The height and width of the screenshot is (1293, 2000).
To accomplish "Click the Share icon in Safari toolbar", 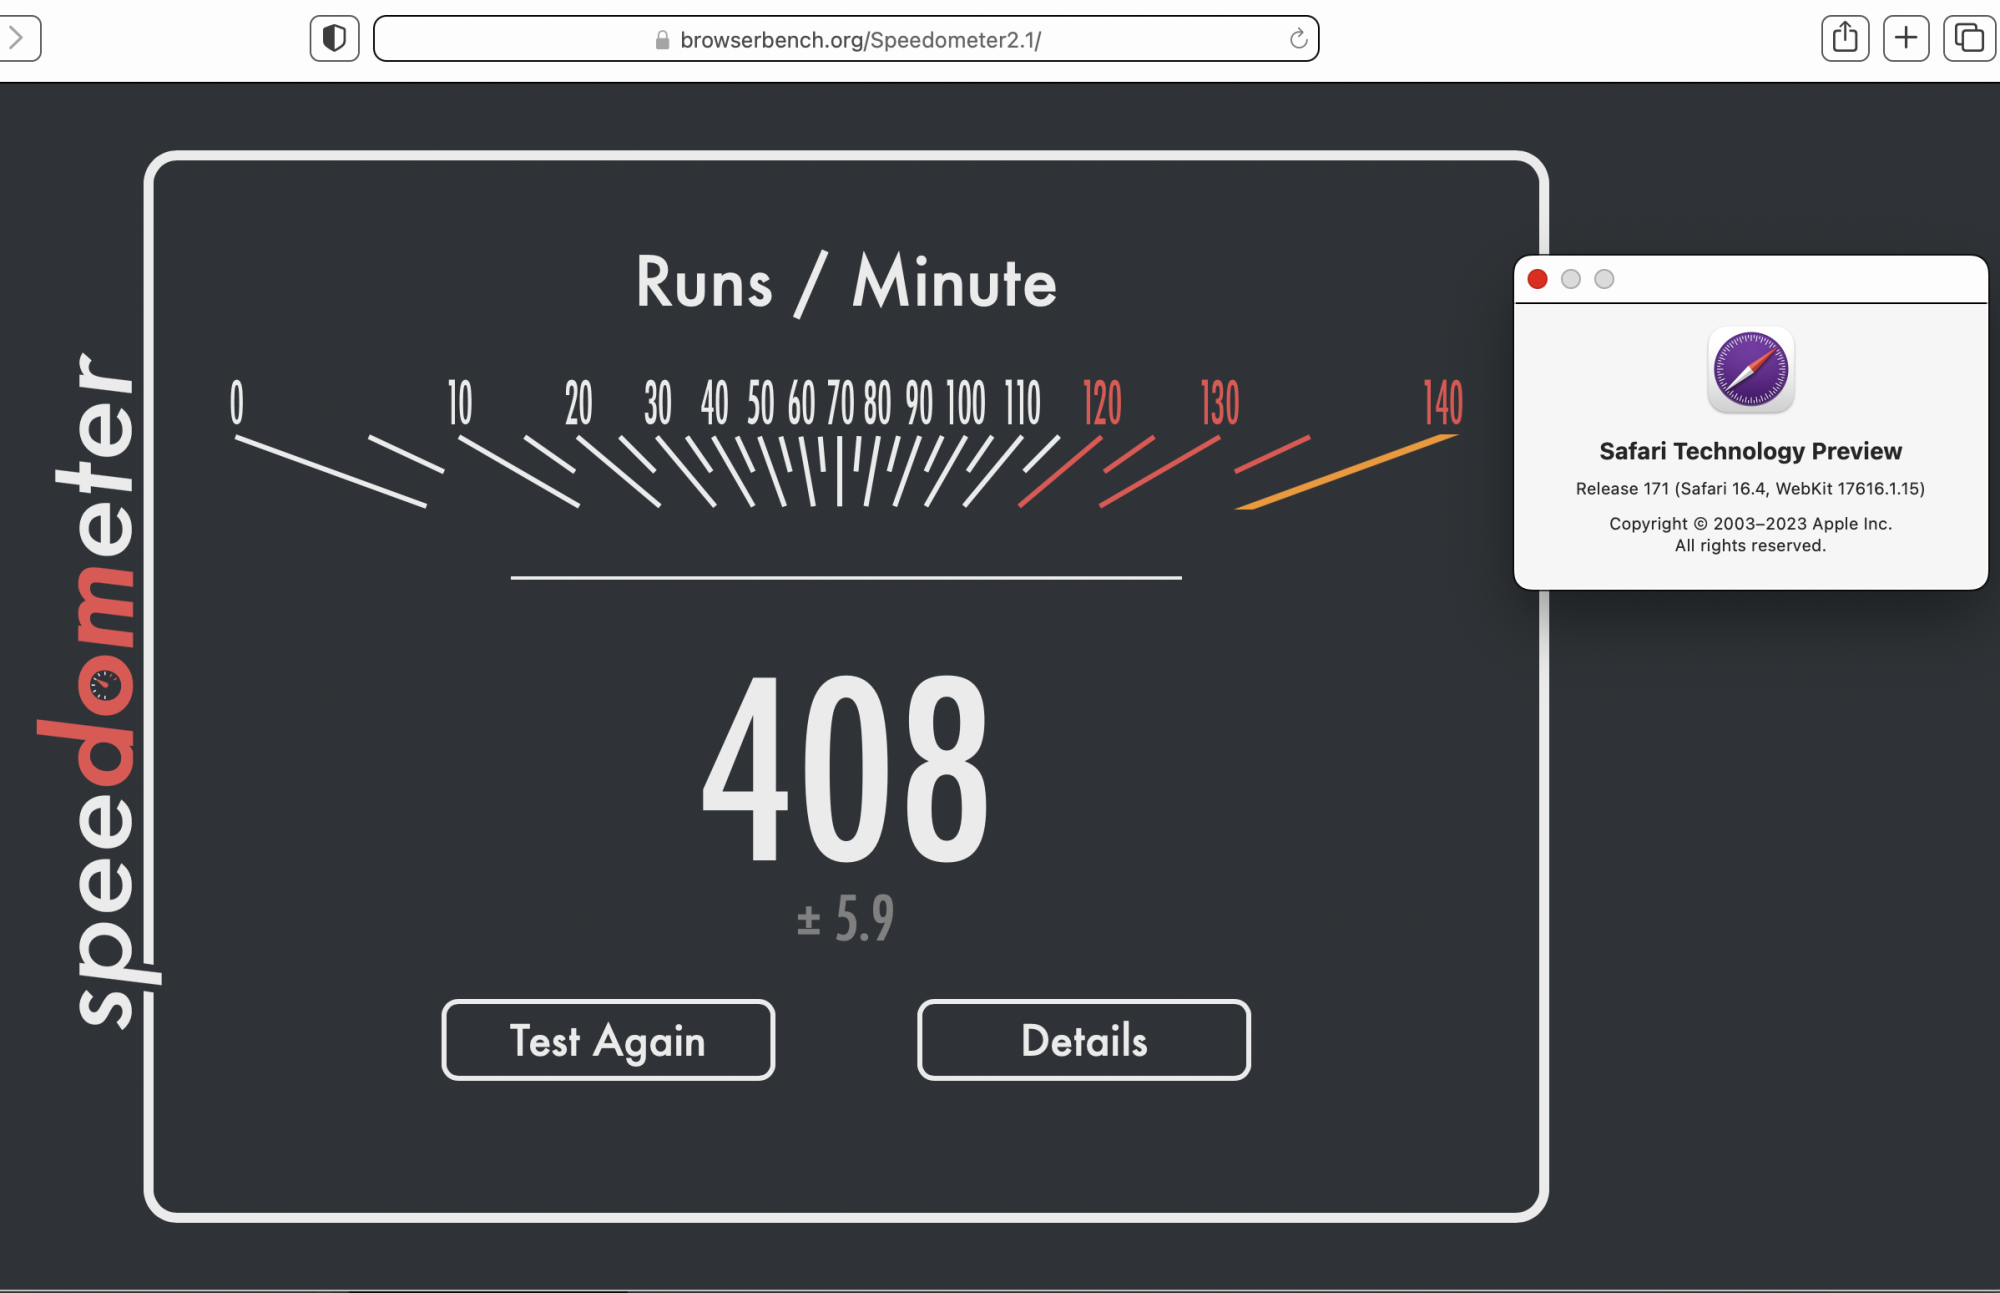I will pyautogui.click(x=1845, y=38).
